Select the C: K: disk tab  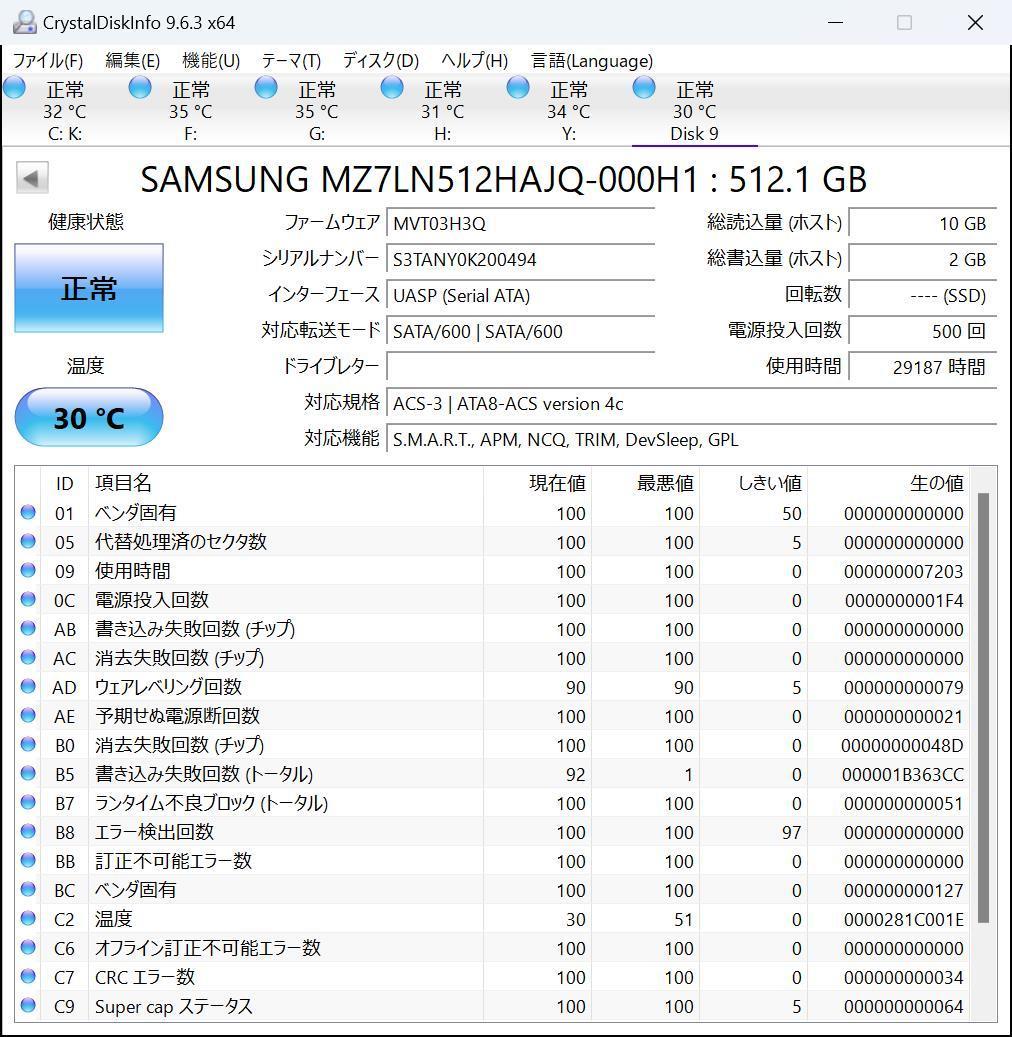[x=65, y=110]
